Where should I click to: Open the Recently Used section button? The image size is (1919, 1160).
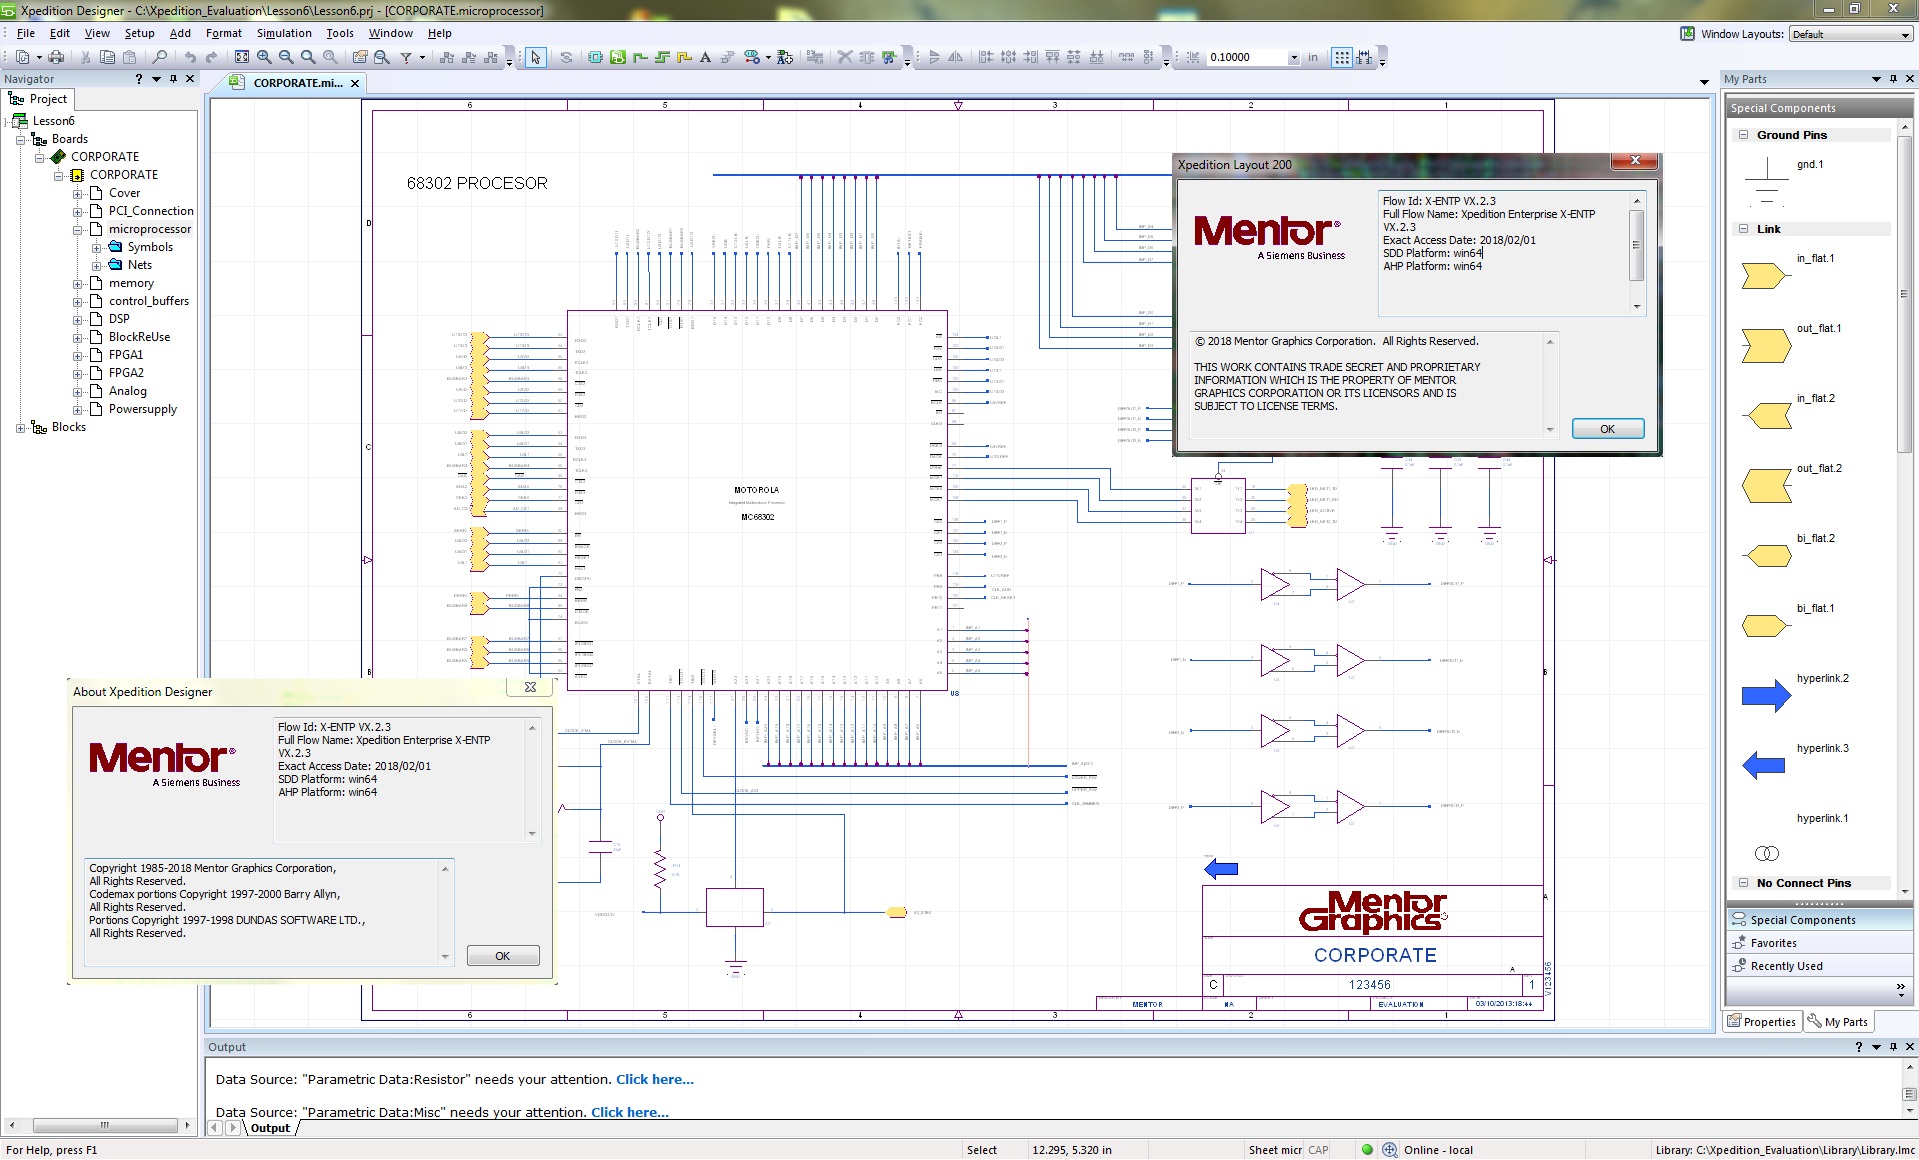click(1819, 966)
